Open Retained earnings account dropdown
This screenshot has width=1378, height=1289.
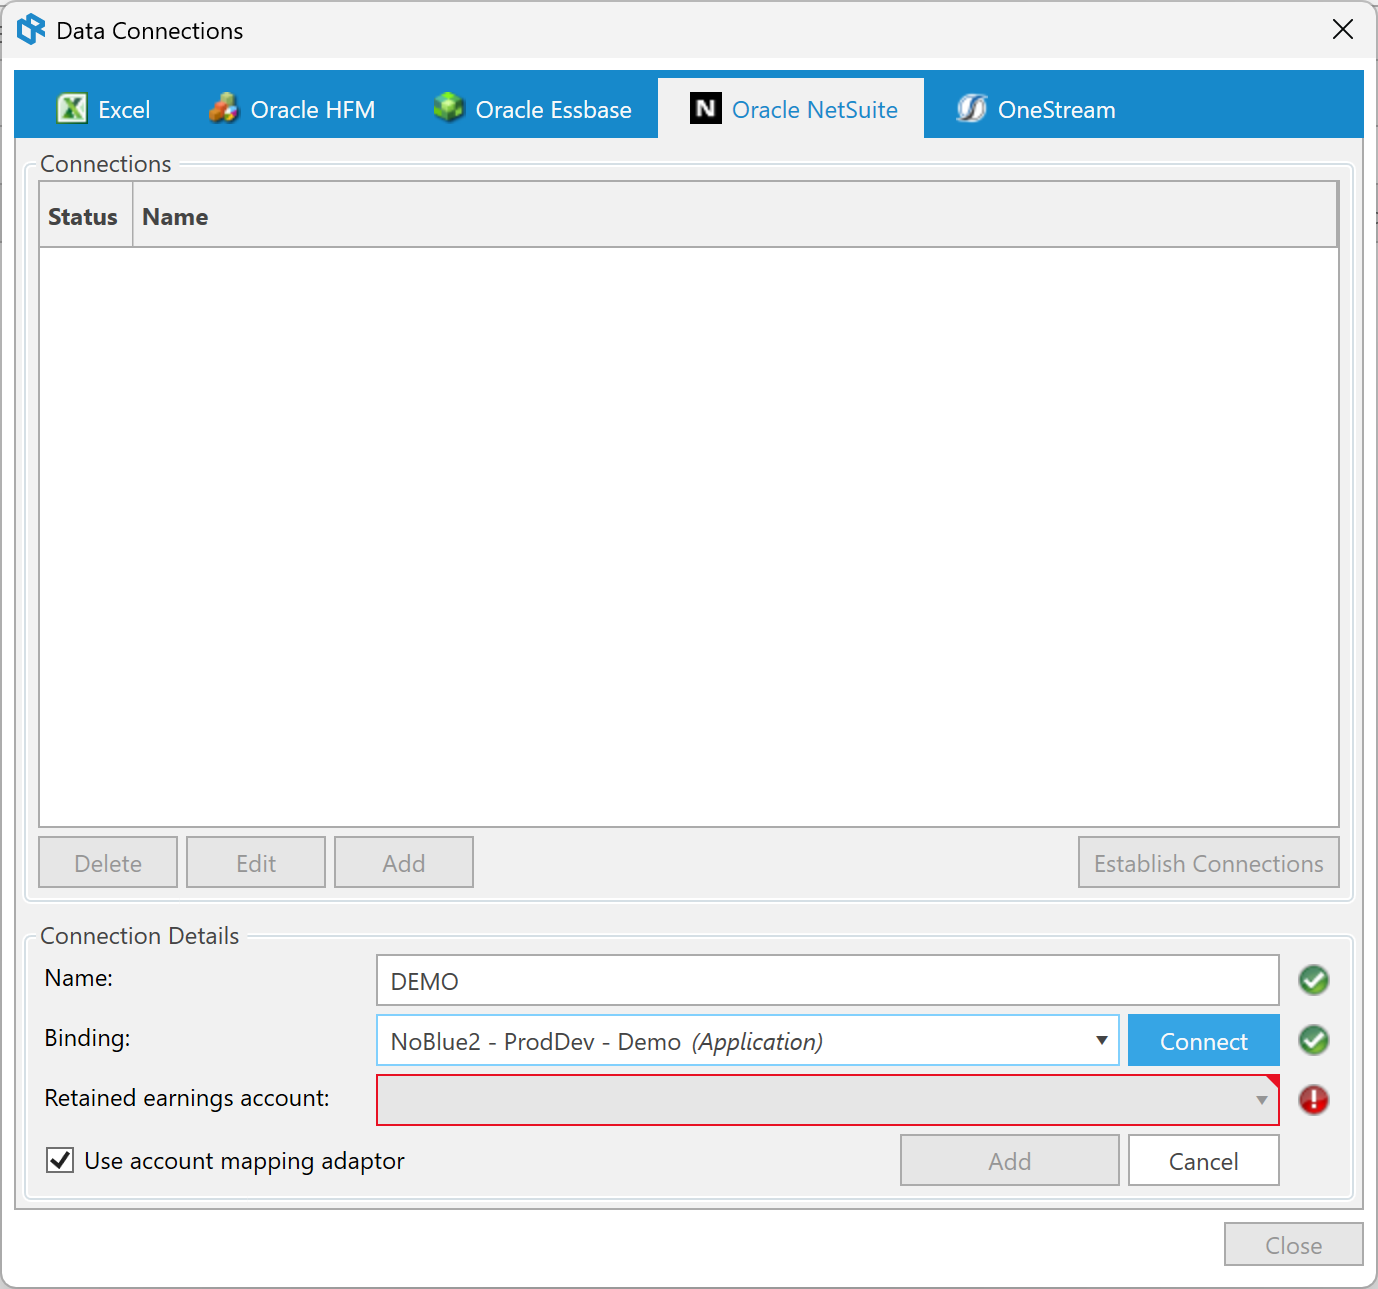(1262, 1100)
